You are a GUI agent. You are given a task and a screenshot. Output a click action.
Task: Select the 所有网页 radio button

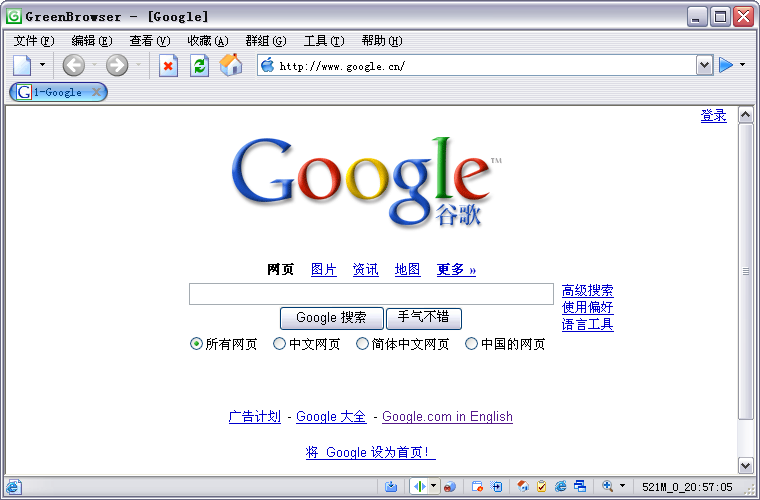click(196, 344)
